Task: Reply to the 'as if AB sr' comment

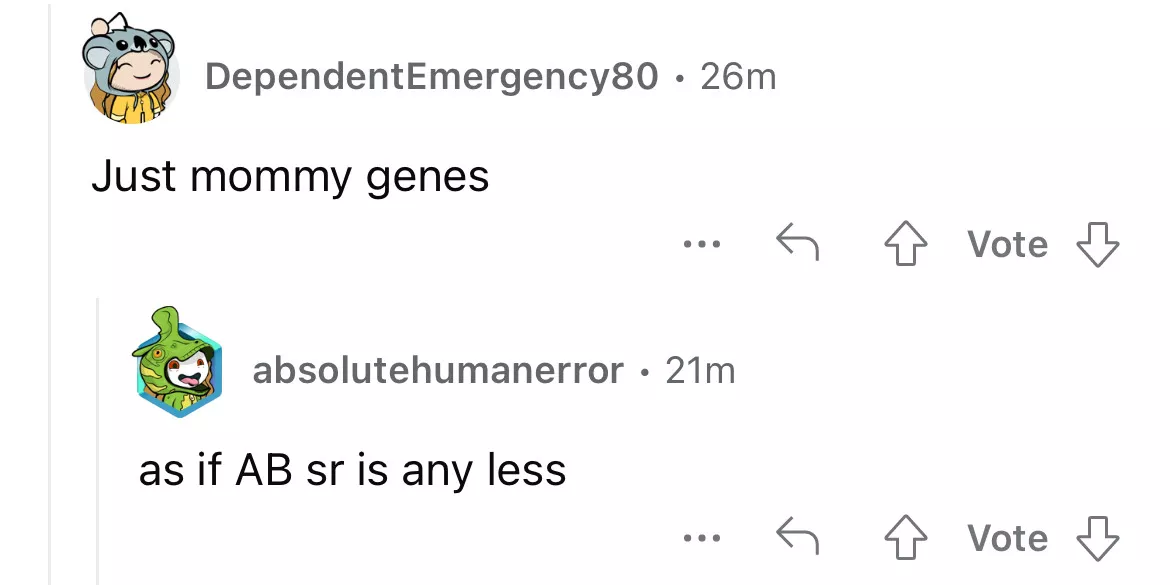Action: pyautogui.click(x=797, y=539)
